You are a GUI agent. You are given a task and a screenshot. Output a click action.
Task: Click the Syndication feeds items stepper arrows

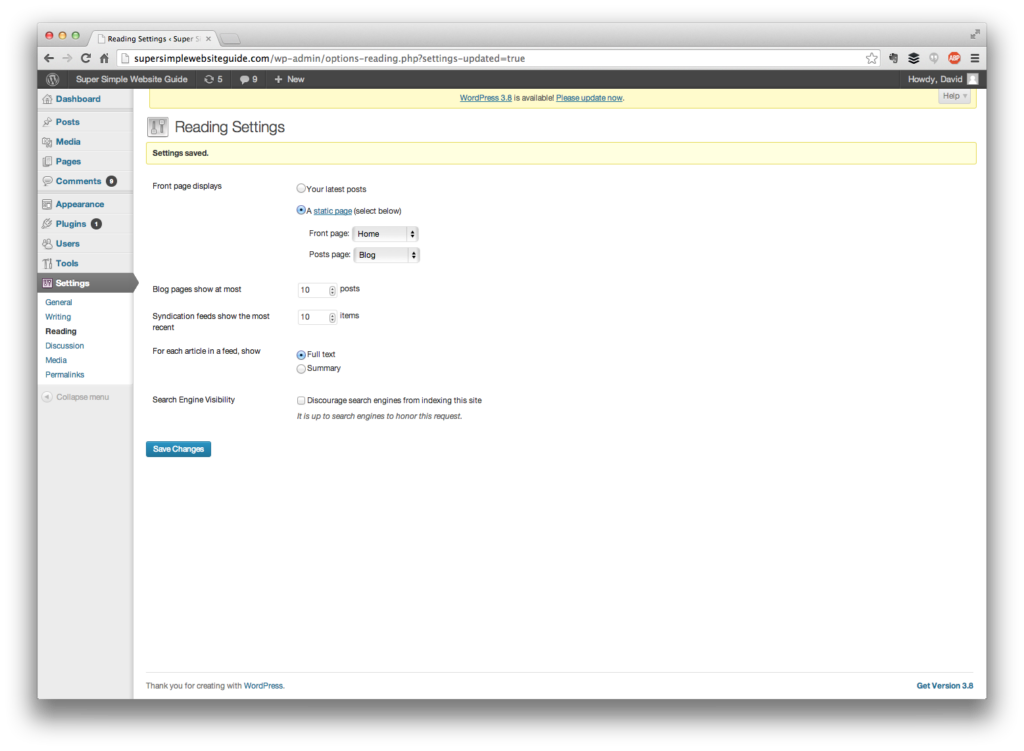tap(332, 317)
